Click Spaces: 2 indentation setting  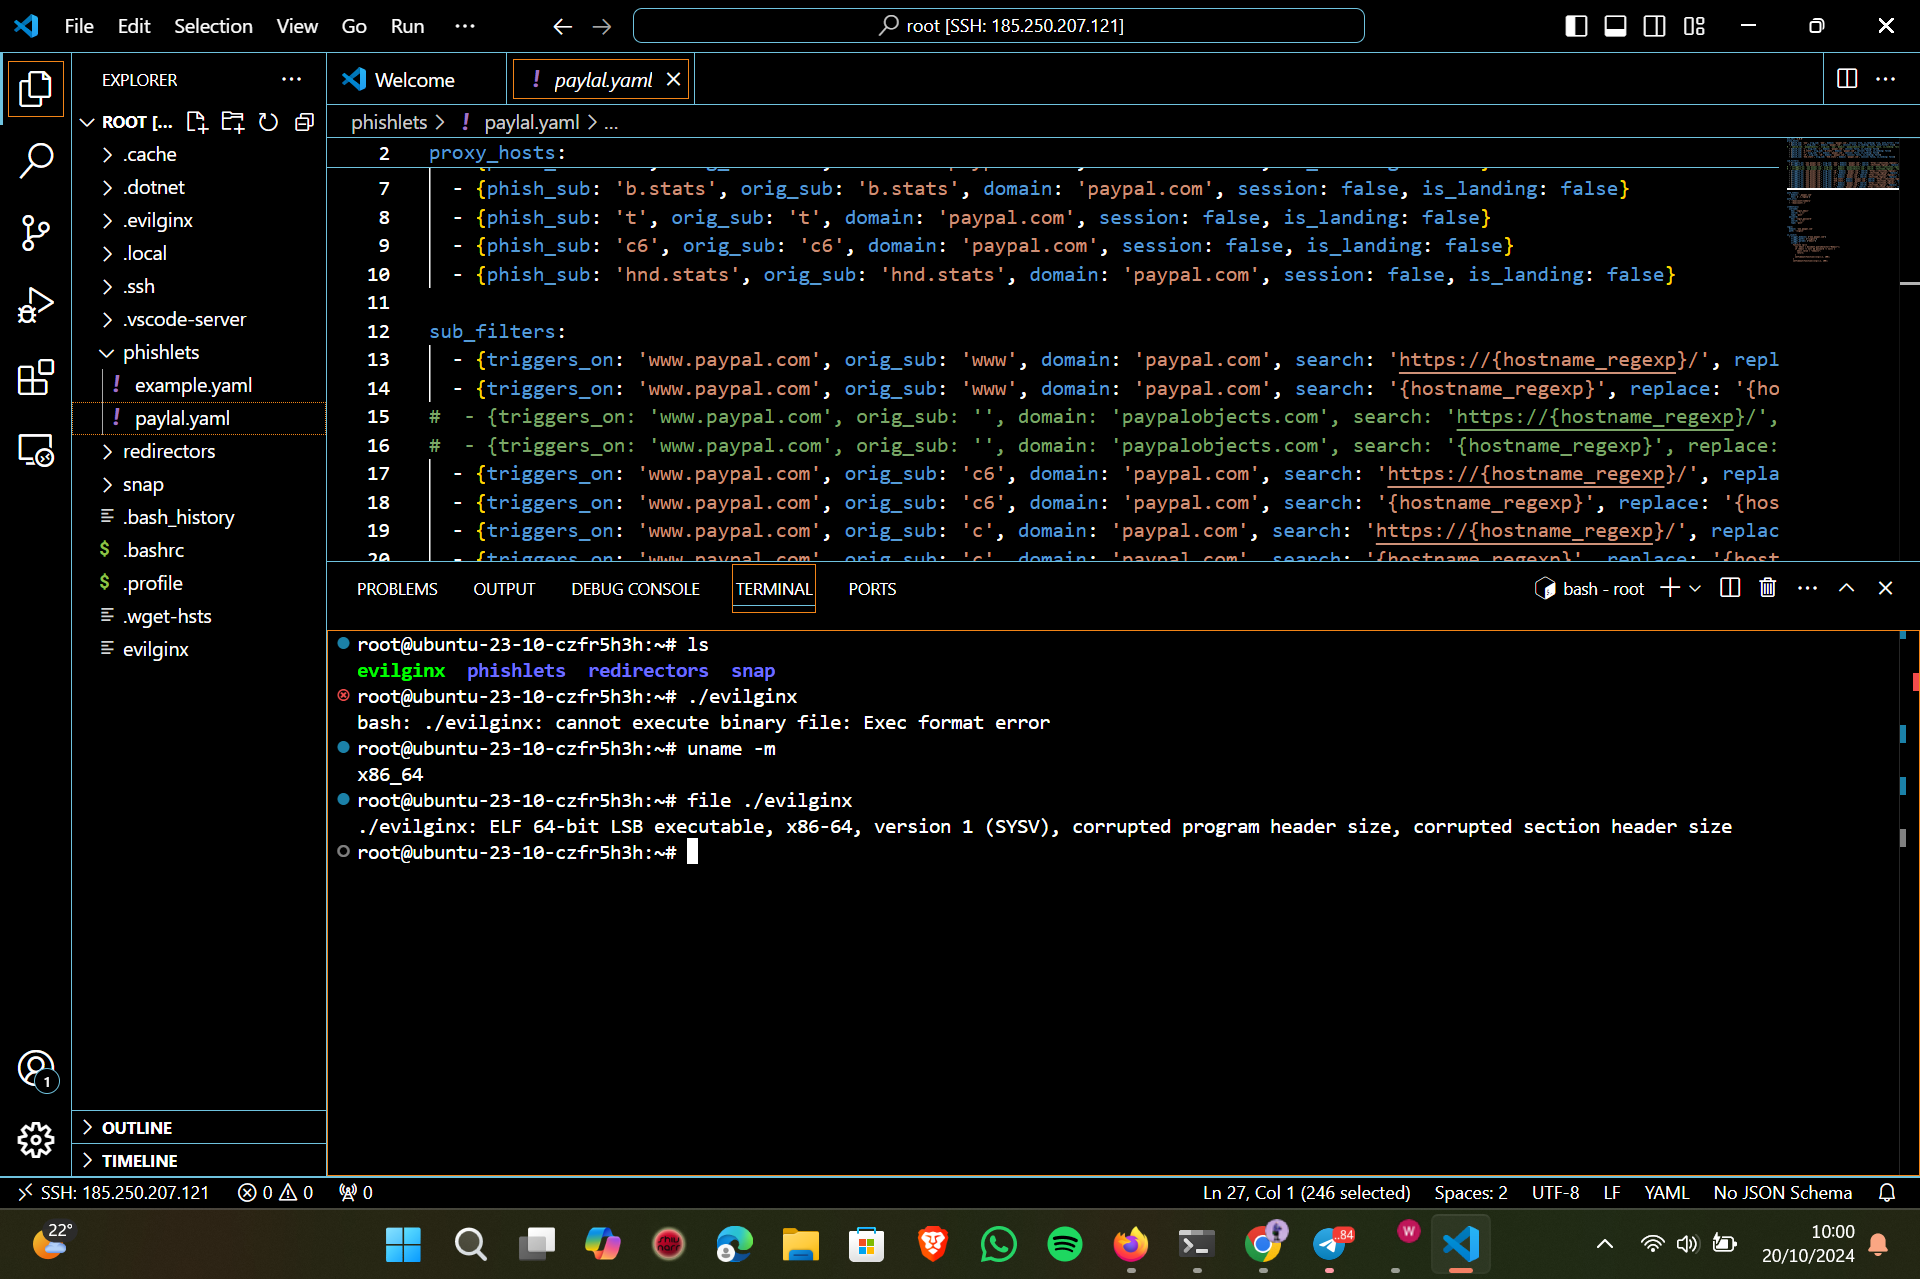(1470, 1192)
